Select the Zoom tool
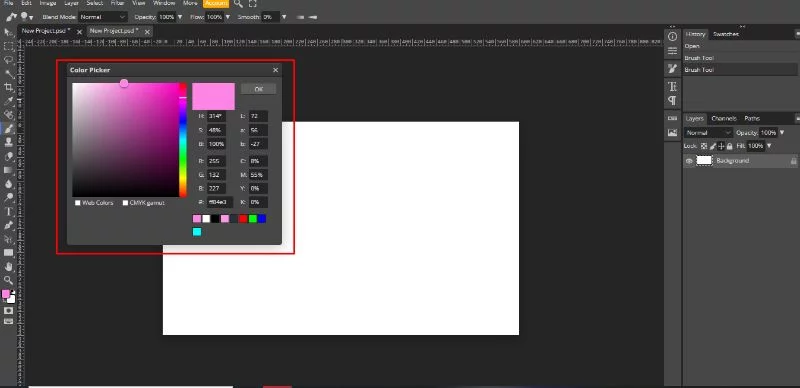The height and width of the screenshot is (388, 800). click(x=8, y=280)
